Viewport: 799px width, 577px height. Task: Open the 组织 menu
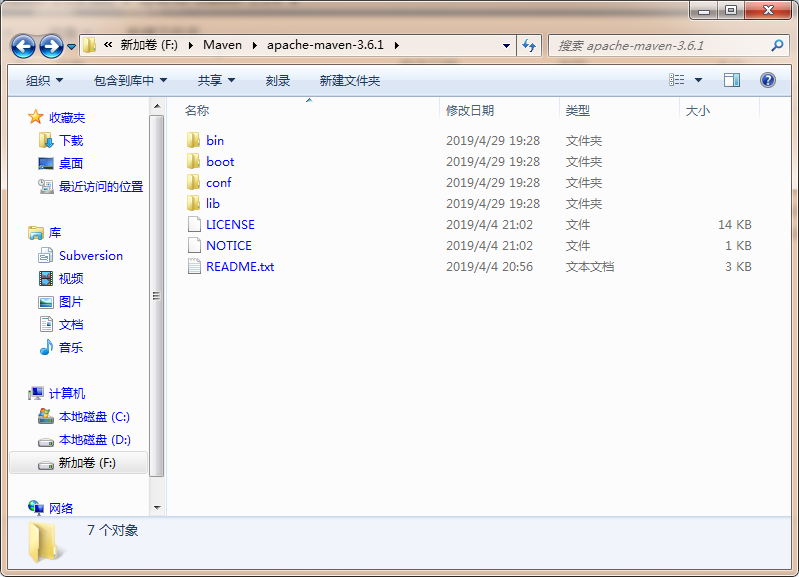point(44,81)
